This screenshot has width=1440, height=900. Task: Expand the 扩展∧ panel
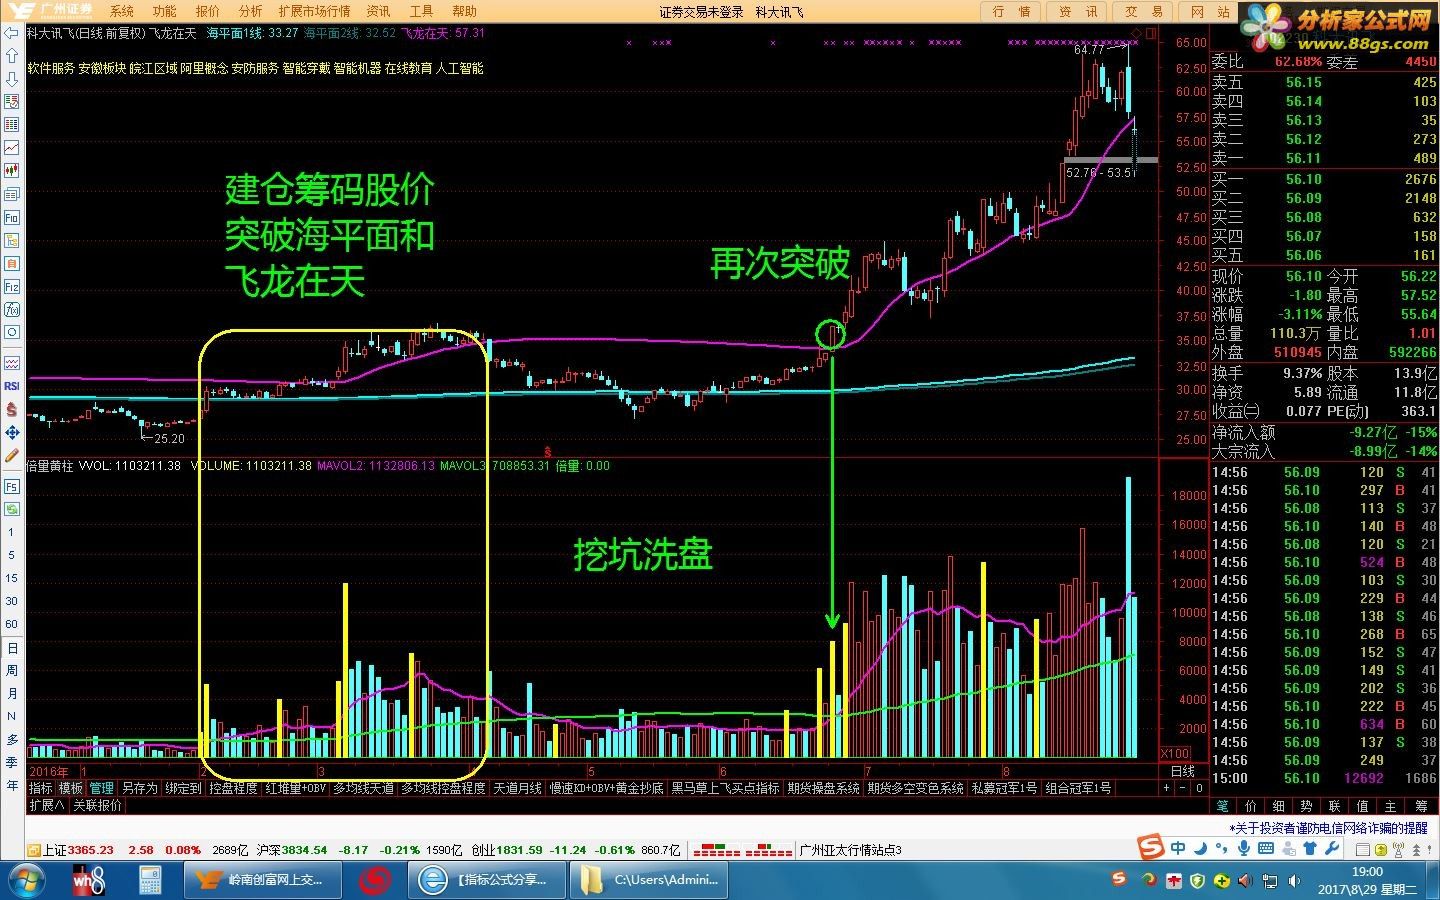click(47, 805)
